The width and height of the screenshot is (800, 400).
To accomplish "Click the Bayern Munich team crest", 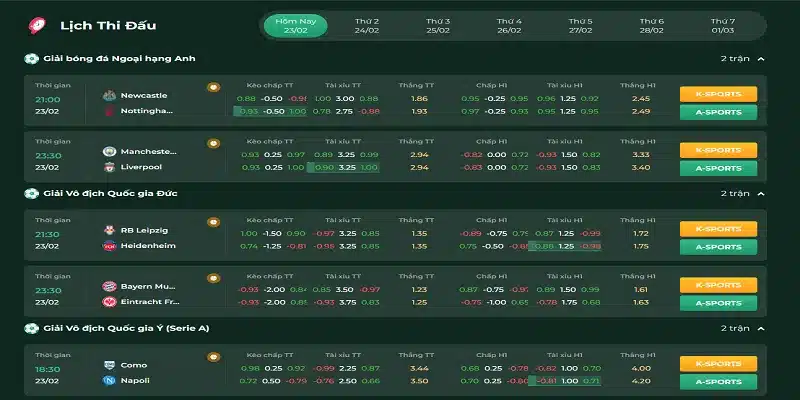I will click(109, 286).
